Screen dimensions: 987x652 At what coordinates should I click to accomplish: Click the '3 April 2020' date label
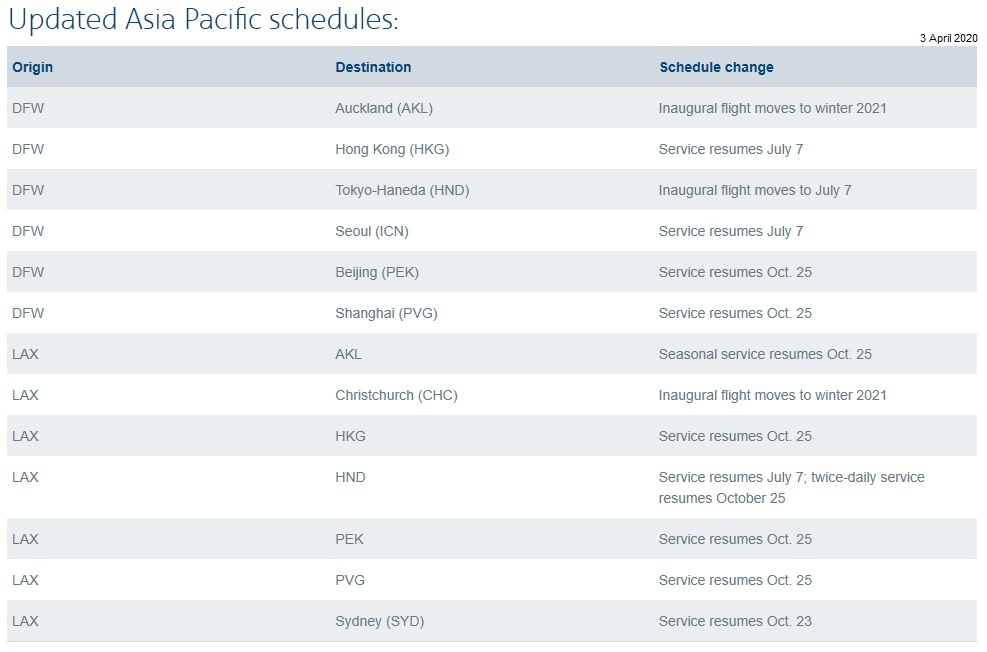tap(949, 38)
